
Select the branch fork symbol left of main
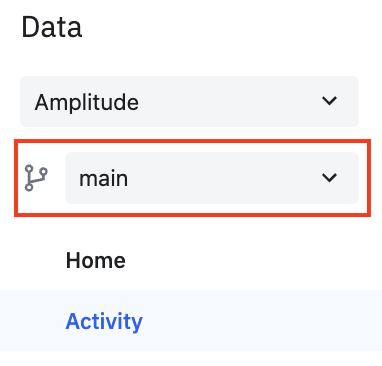[36, 178]
